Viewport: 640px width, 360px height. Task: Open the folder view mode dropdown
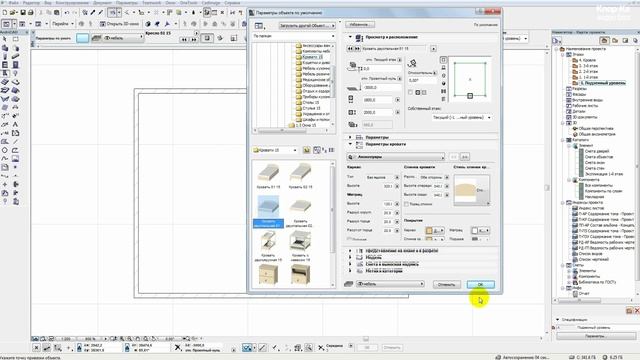pos(294,36)
